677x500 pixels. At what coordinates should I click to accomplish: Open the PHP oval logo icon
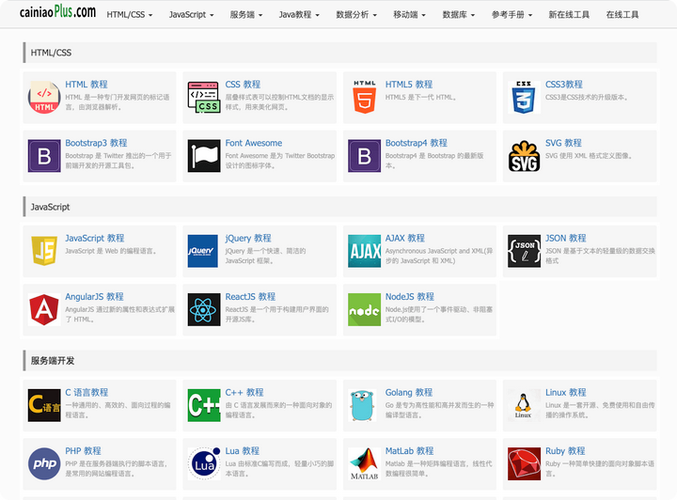(x=44, y=464)
